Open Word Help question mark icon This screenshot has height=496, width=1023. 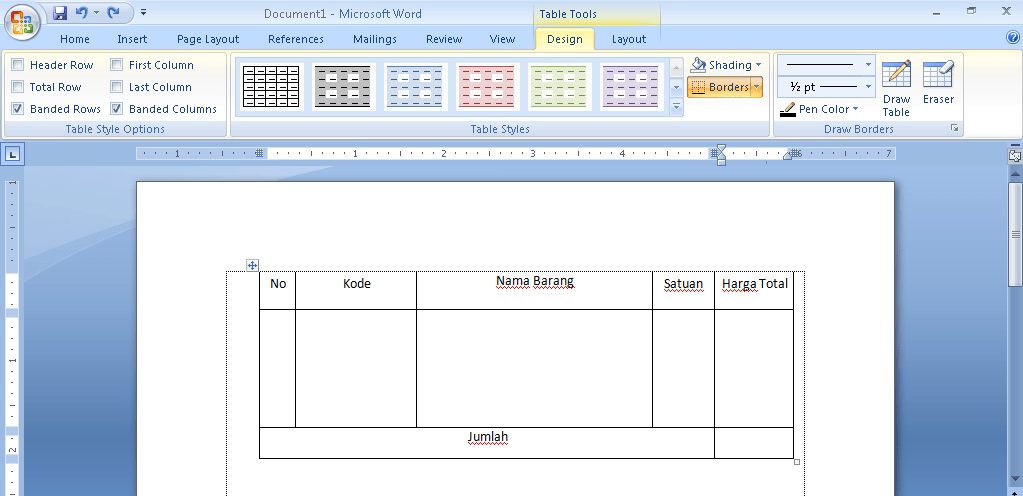pyautogui.click(x=1013, y=38)
